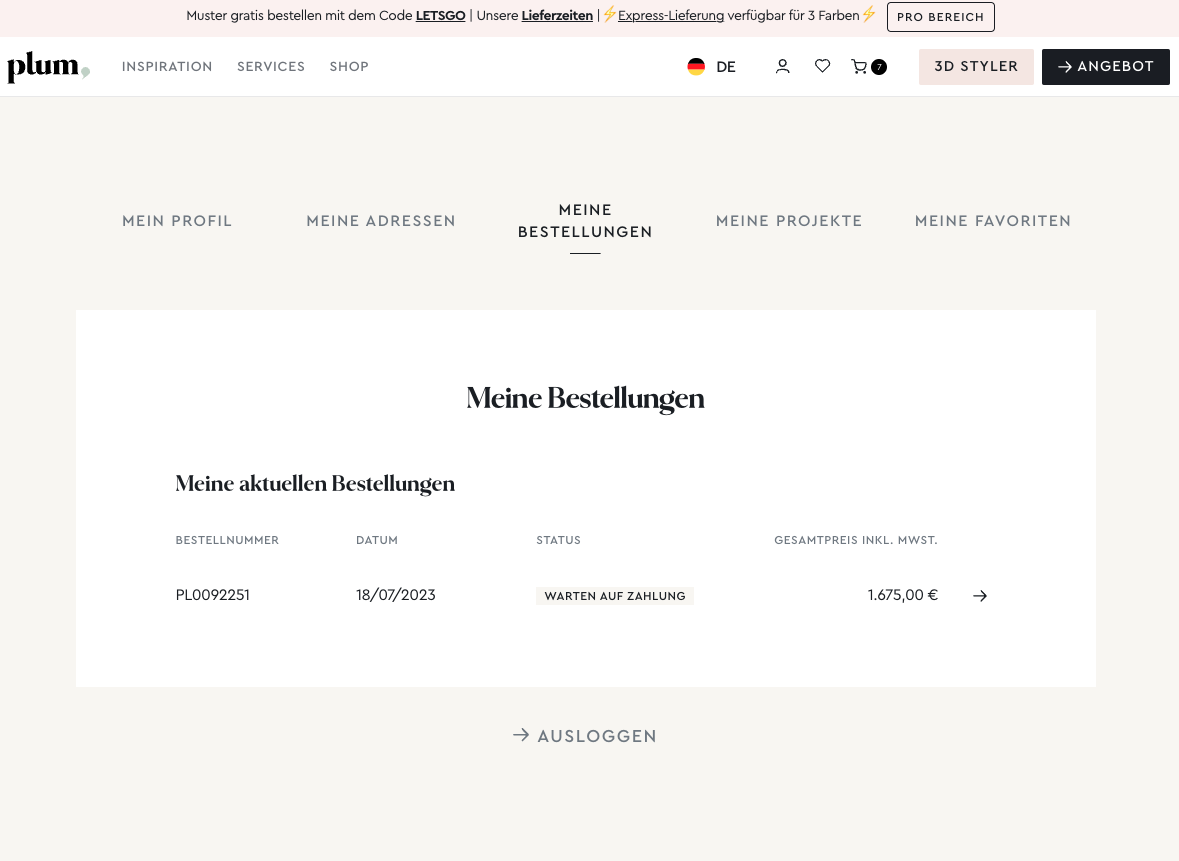1179x861 pixels.
Task: Click the heart wishlist icon
Action: pyautogui.click(x=822, y=66)
